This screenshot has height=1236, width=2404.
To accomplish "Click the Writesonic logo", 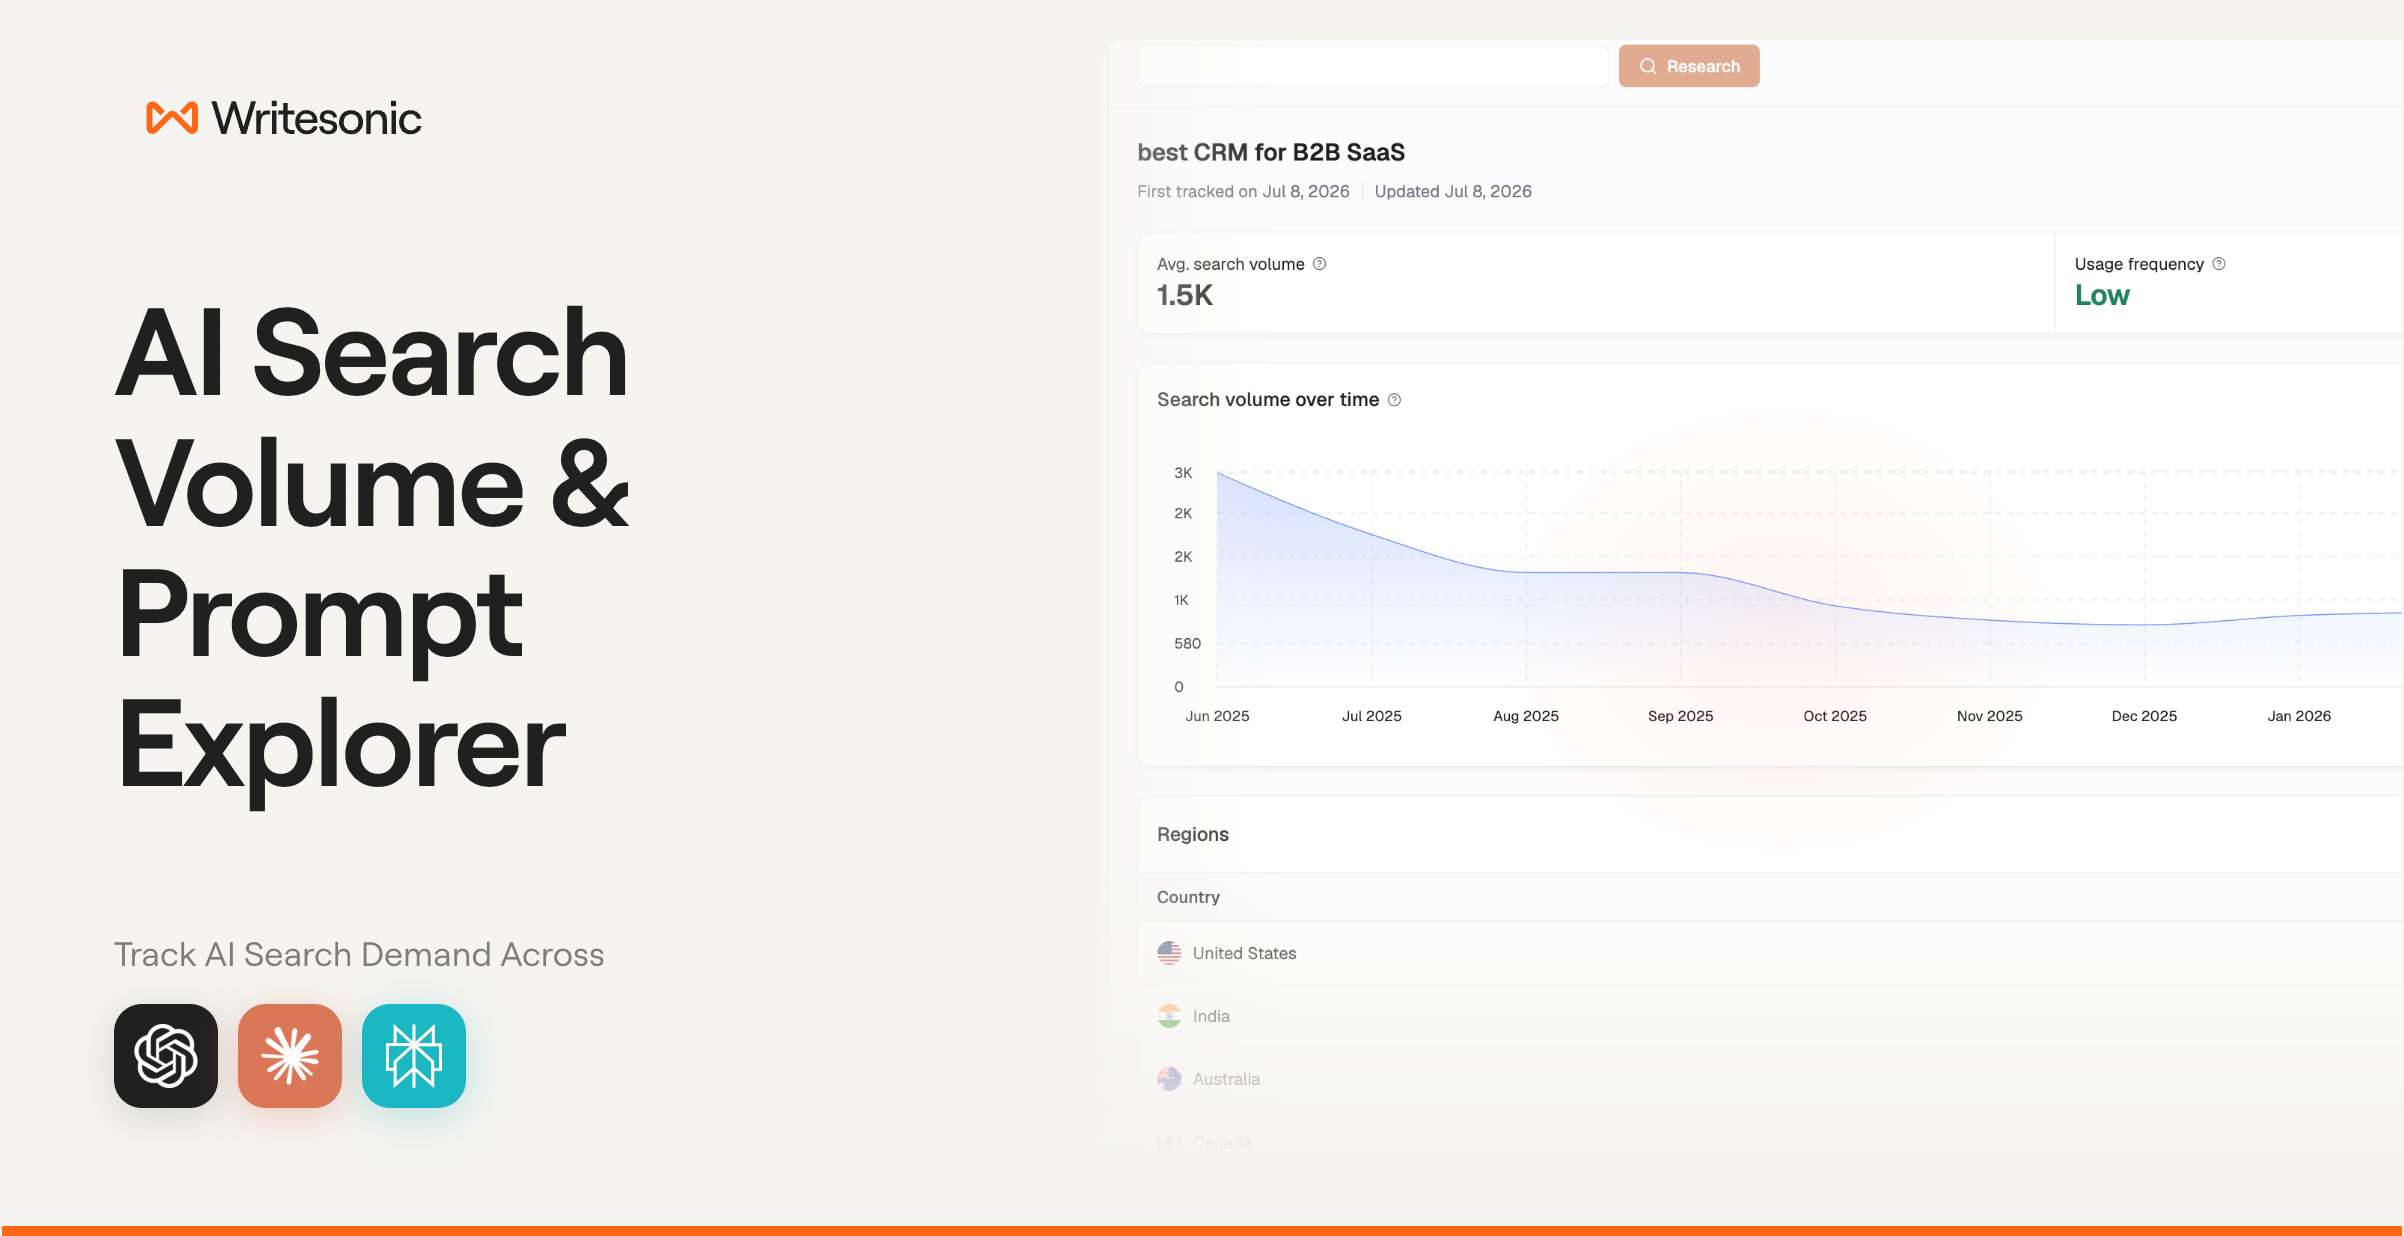I will [284, 118].
